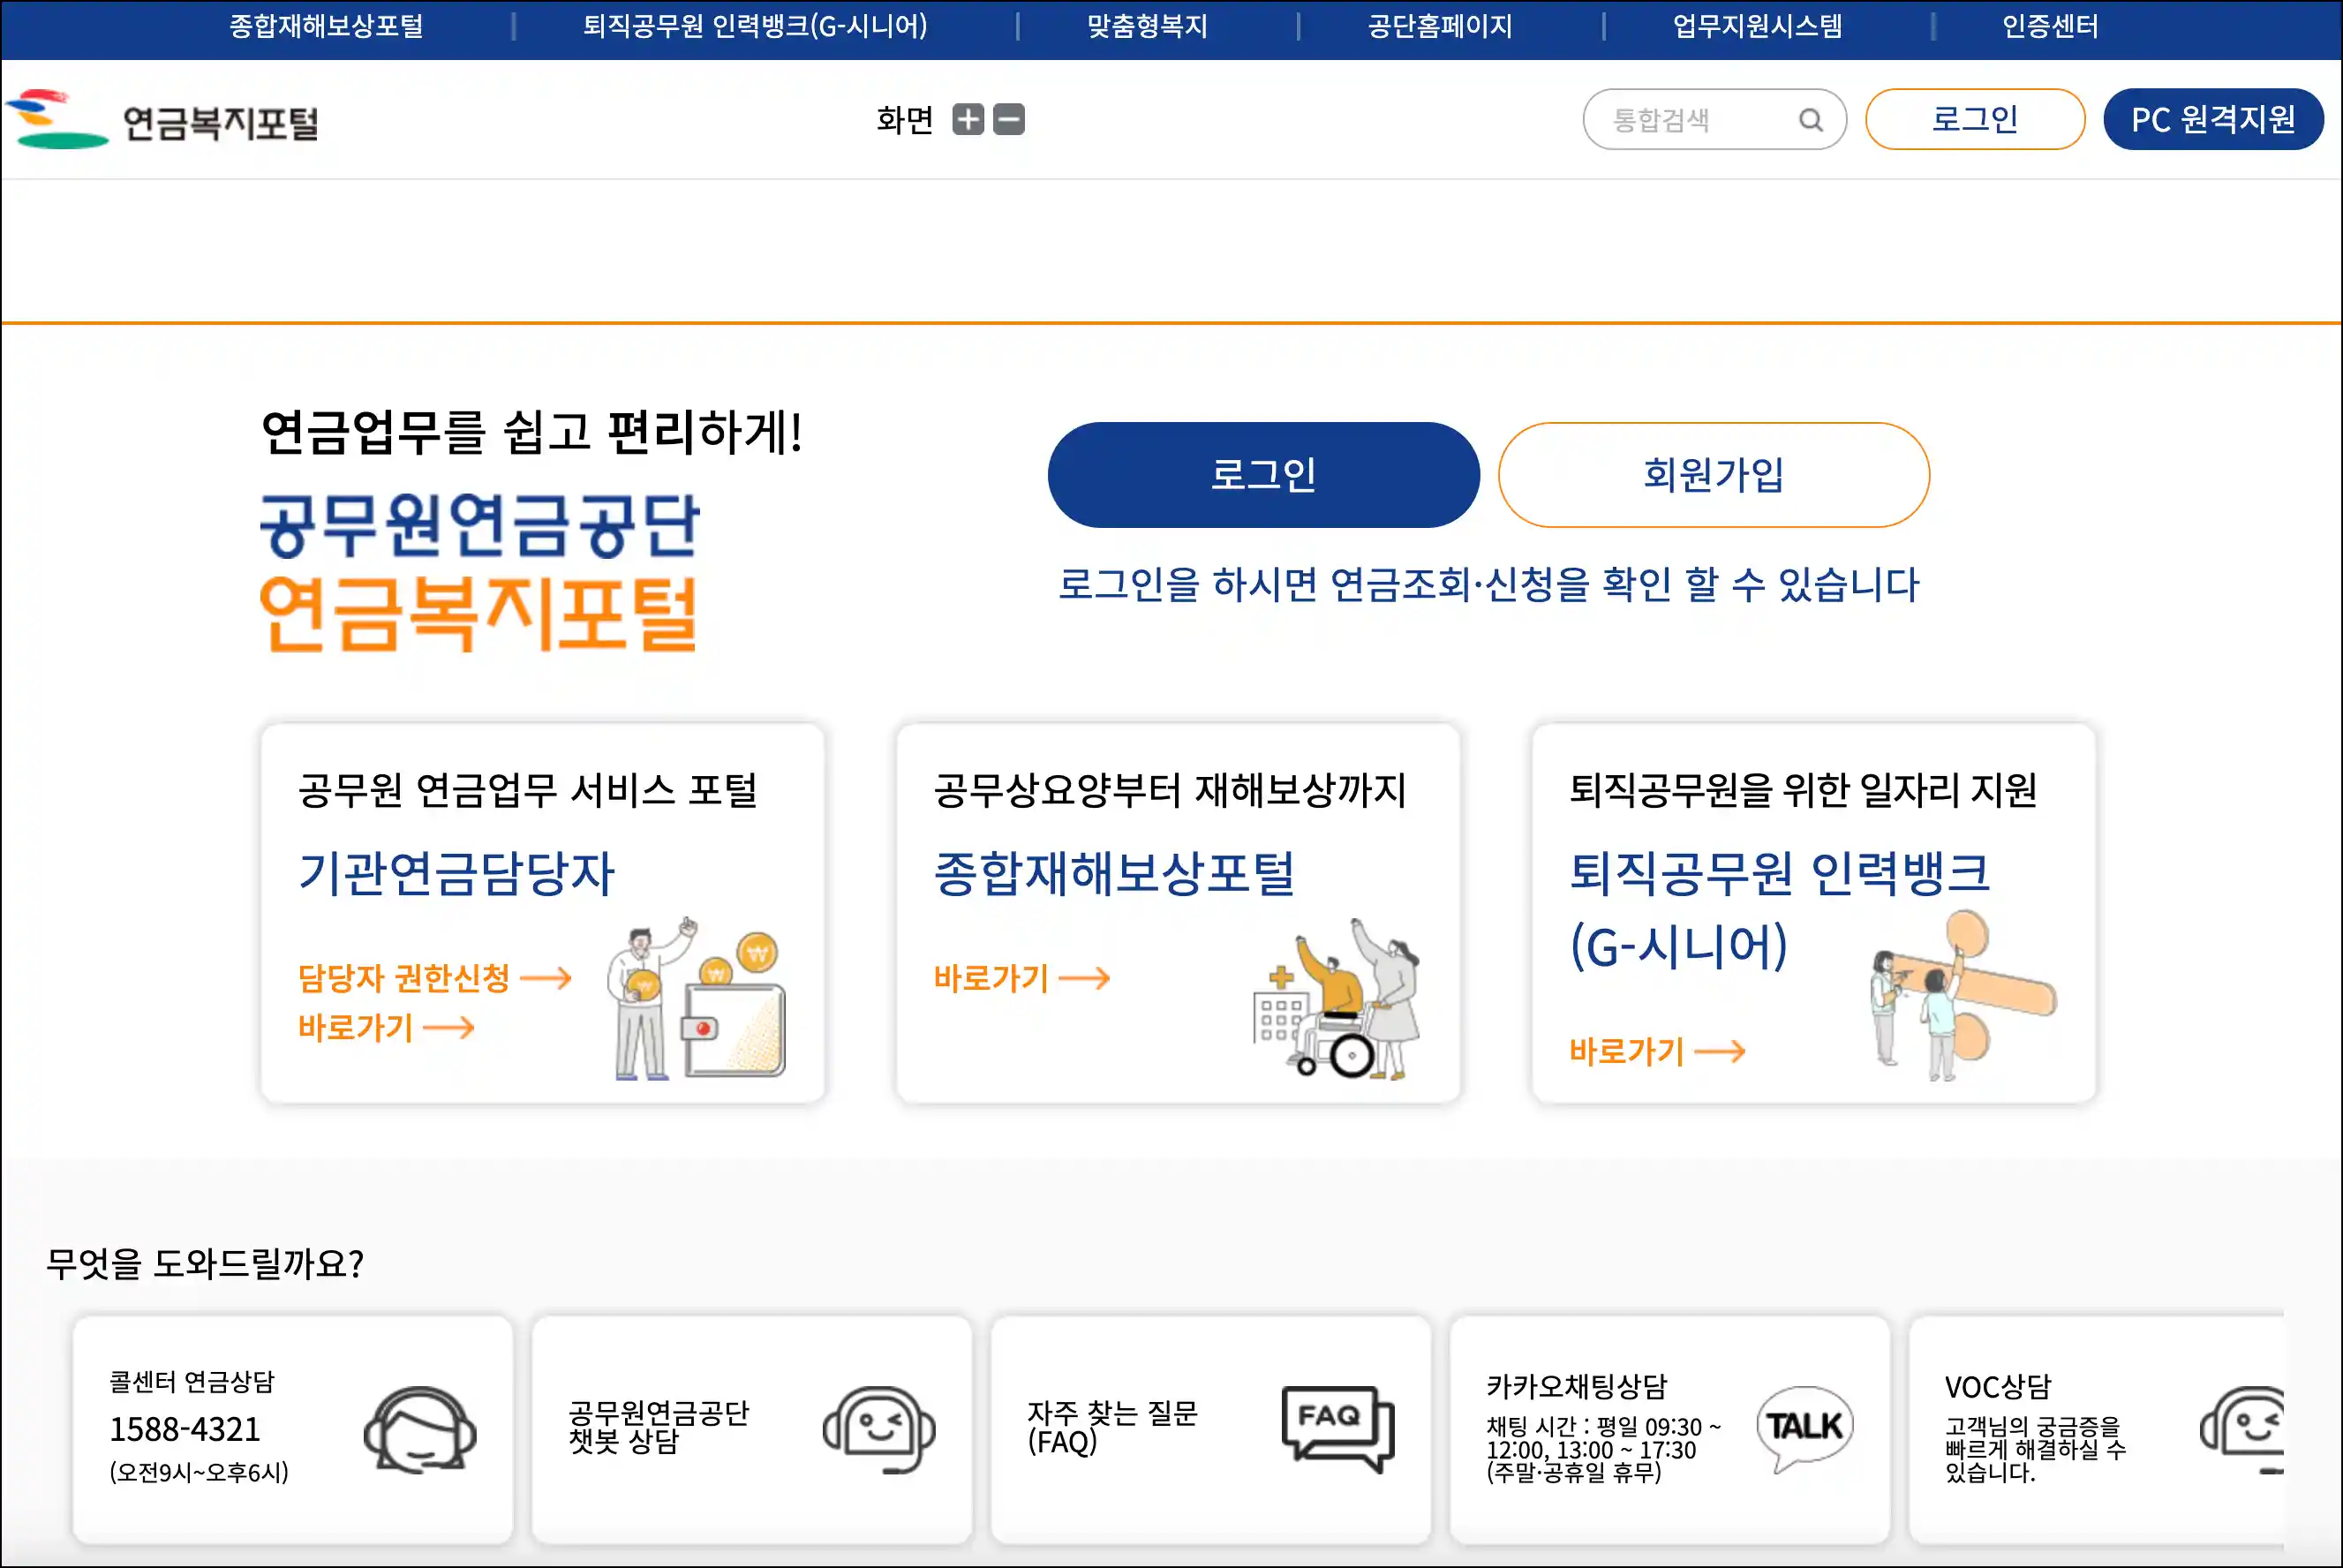The width and height of the screenshot is (2343, 1568).
Task: Click the 연금복지포털 logo
Action: click(162, 120)
